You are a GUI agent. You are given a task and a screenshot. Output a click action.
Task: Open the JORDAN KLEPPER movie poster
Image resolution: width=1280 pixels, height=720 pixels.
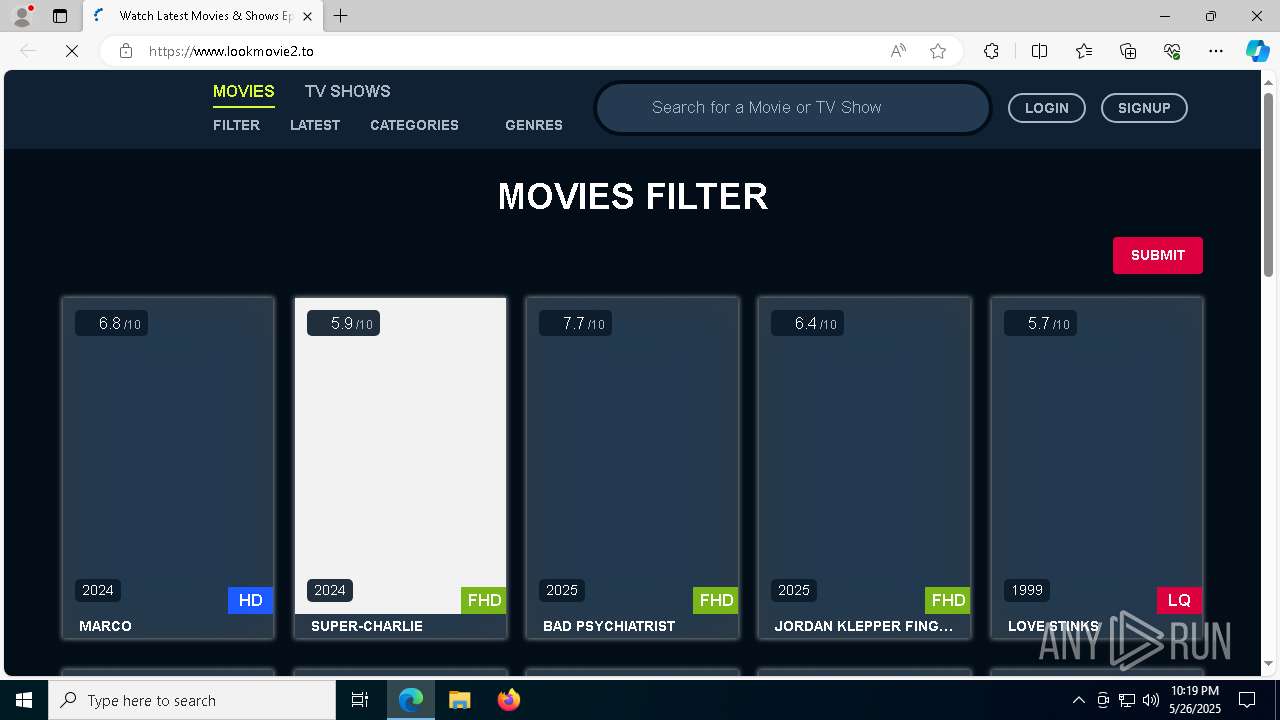point(864,455)
